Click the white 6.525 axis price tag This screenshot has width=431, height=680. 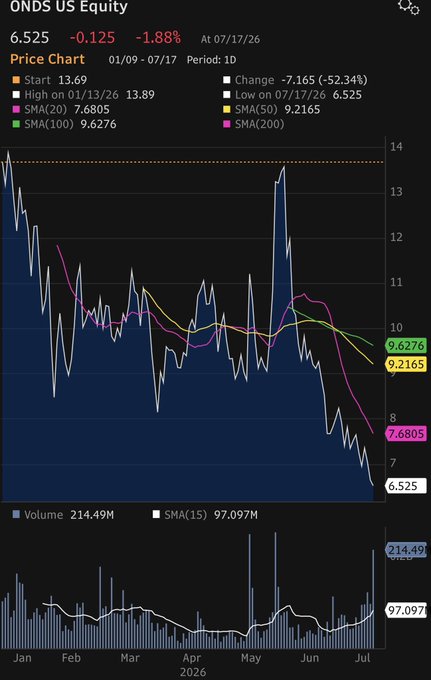tap(406, 486)
